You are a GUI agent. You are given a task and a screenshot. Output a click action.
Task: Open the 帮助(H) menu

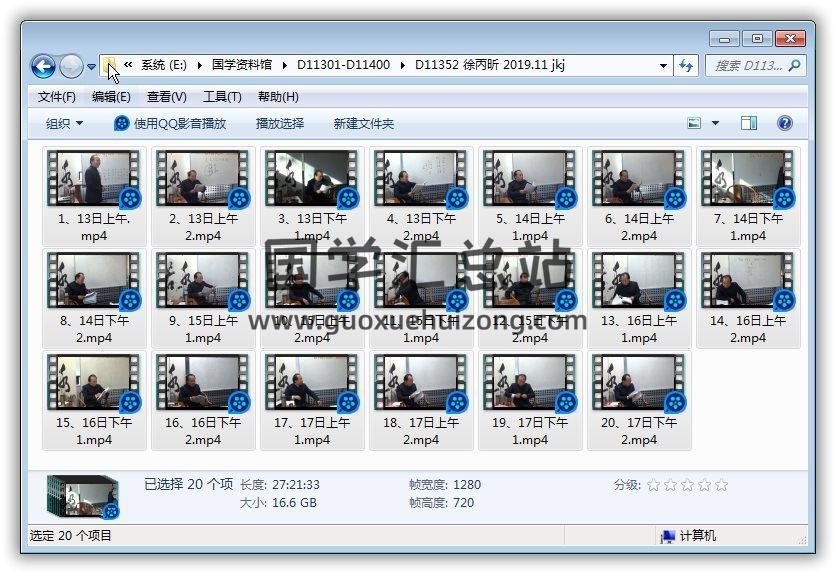[x=278, y=96]
